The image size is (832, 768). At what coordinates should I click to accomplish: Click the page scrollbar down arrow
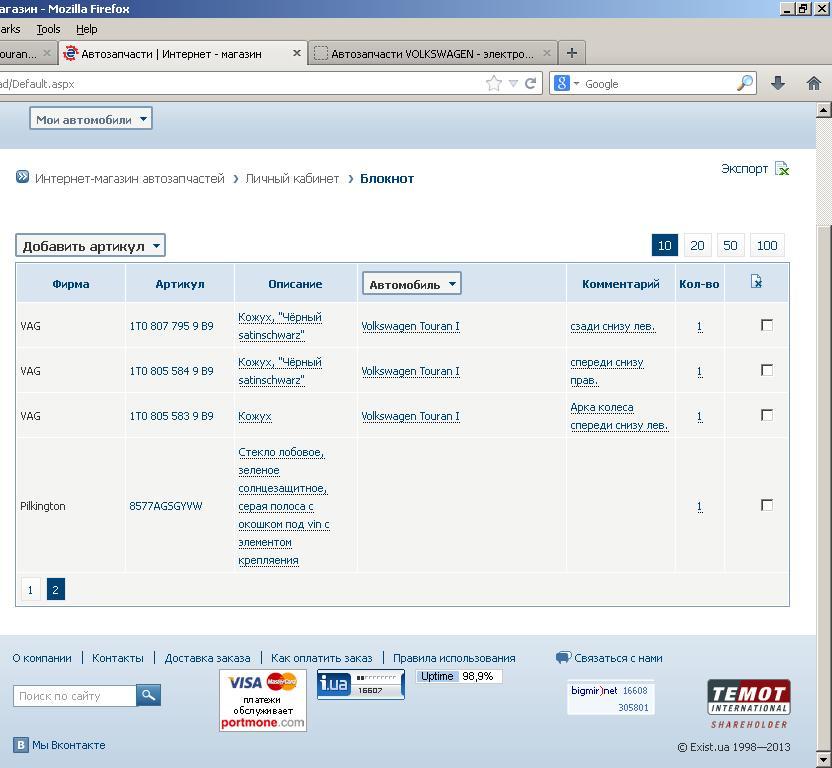[823, 760]
